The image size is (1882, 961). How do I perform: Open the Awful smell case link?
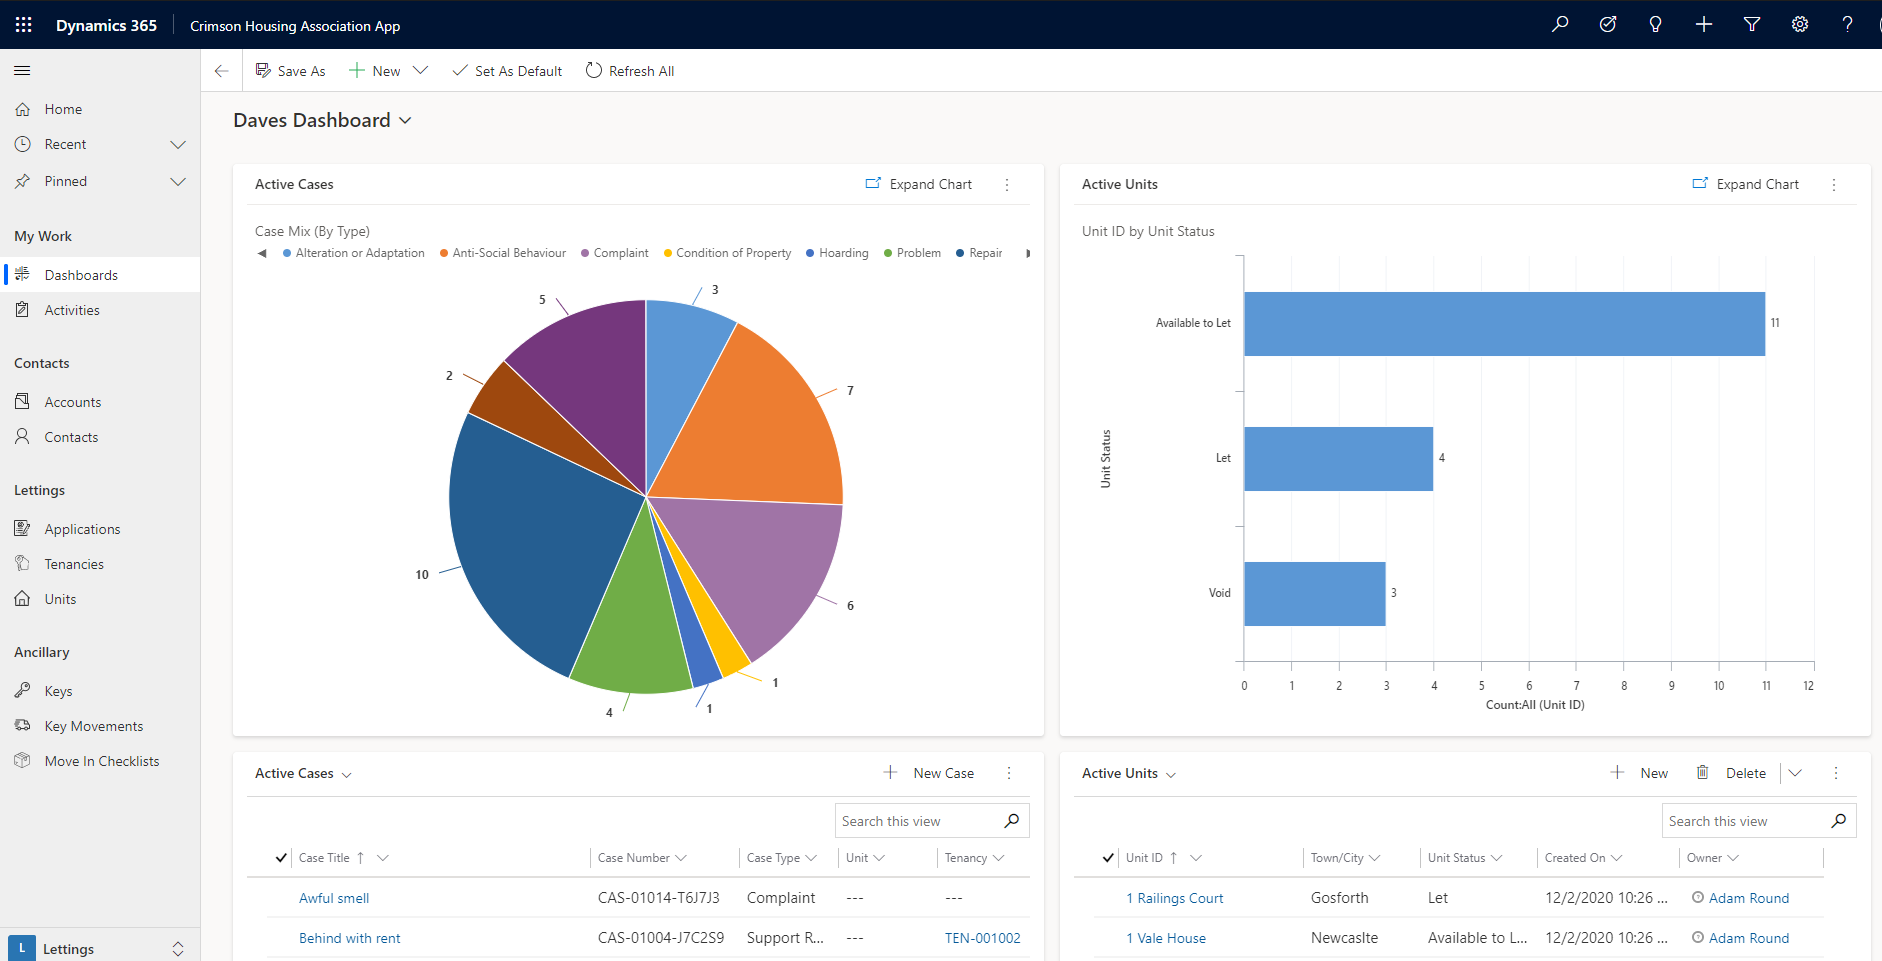point(334,898)
